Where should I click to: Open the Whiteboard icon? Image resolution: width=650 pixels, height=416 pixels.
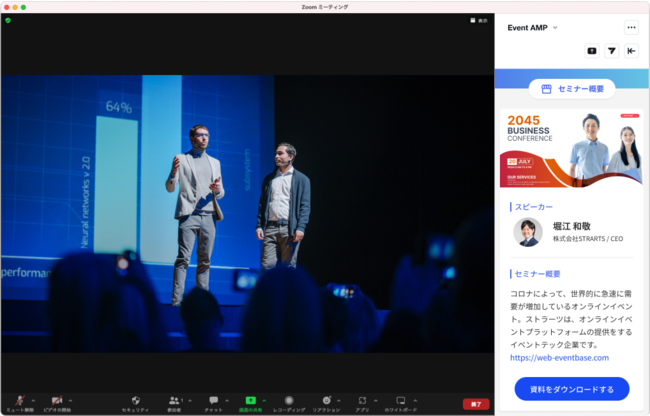coord(401,400)
